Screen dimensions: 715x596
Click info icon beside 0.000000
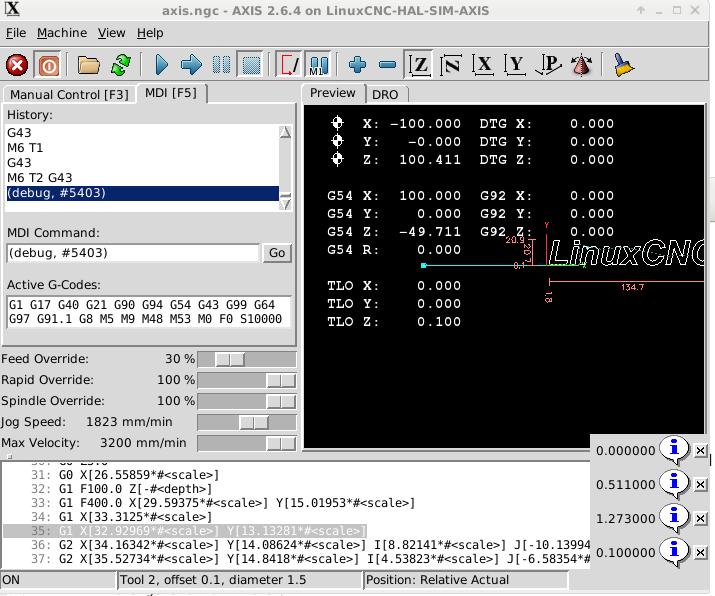coord(674,450)
